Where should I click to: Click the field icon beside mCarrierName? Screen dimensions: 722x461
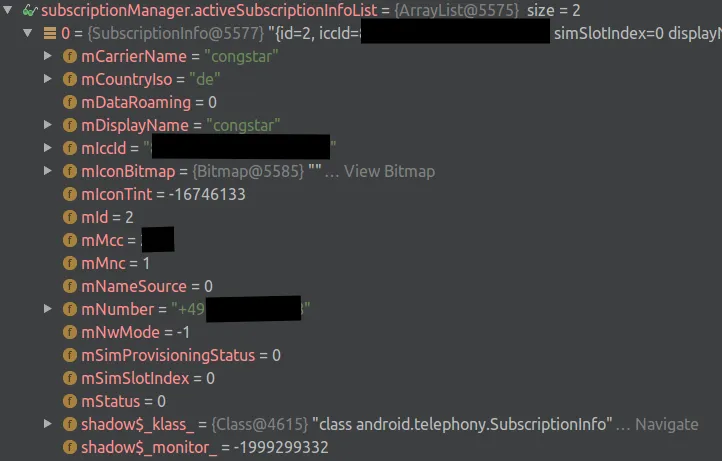tap(70, 57)
